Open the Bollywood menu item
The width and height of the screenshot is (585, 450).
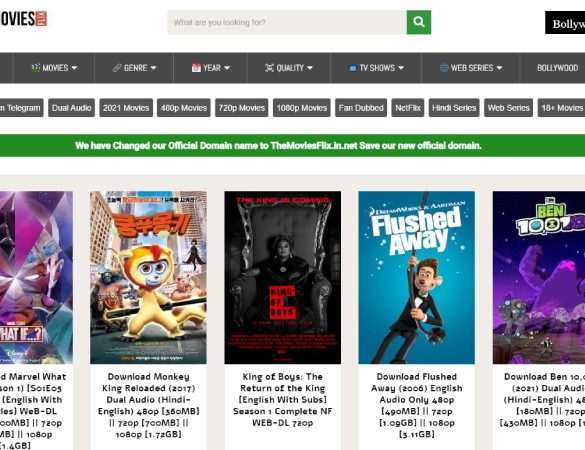557,68
